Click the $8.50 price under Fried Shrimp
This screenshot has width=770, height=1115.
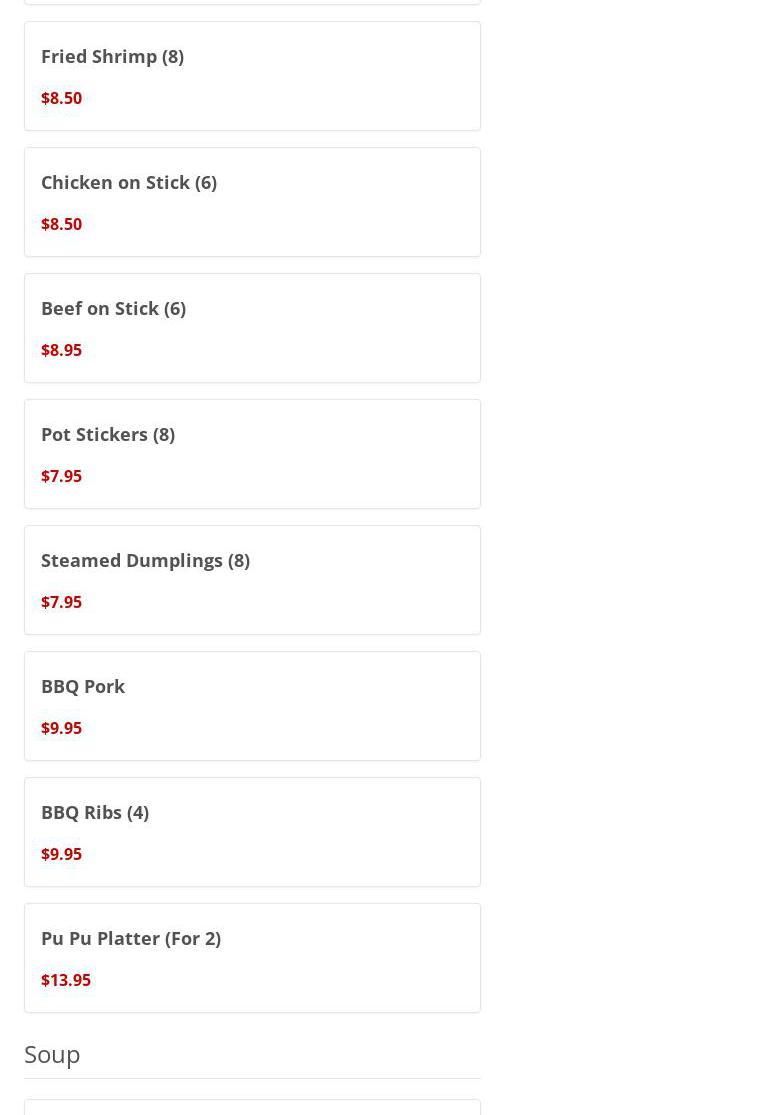[x=61, y=98]
